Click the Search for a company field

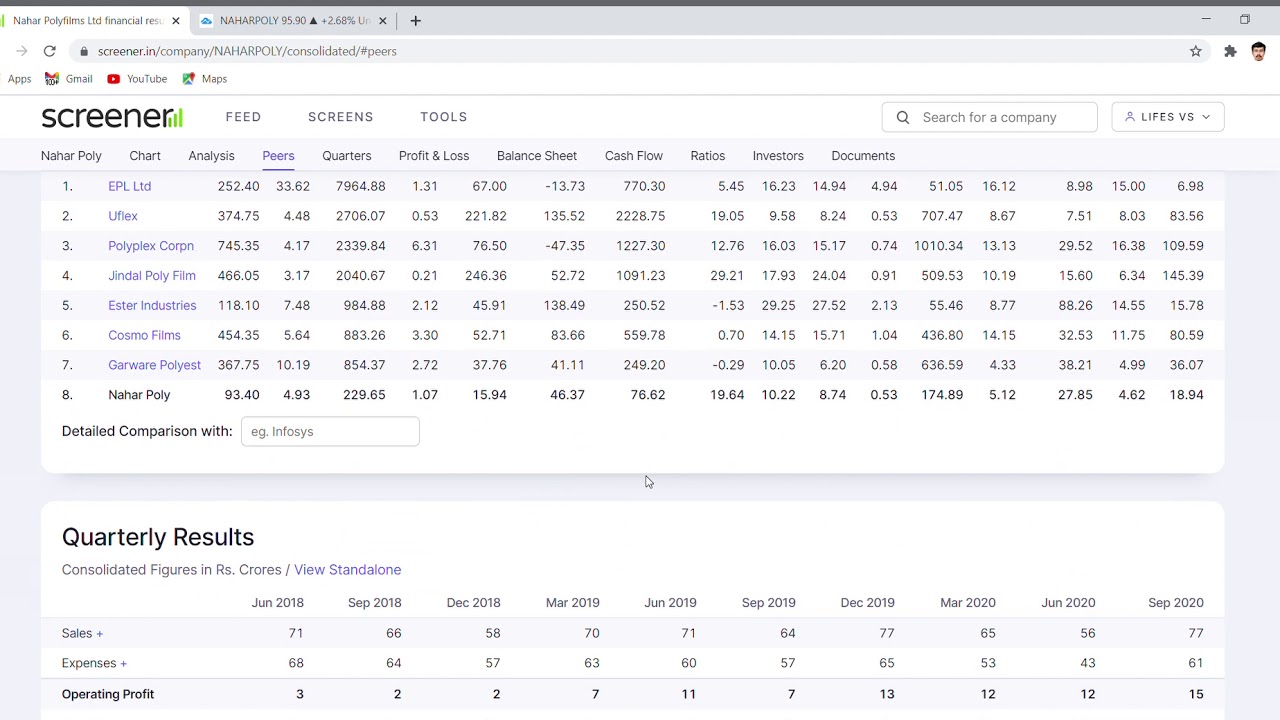coord(989,117)
